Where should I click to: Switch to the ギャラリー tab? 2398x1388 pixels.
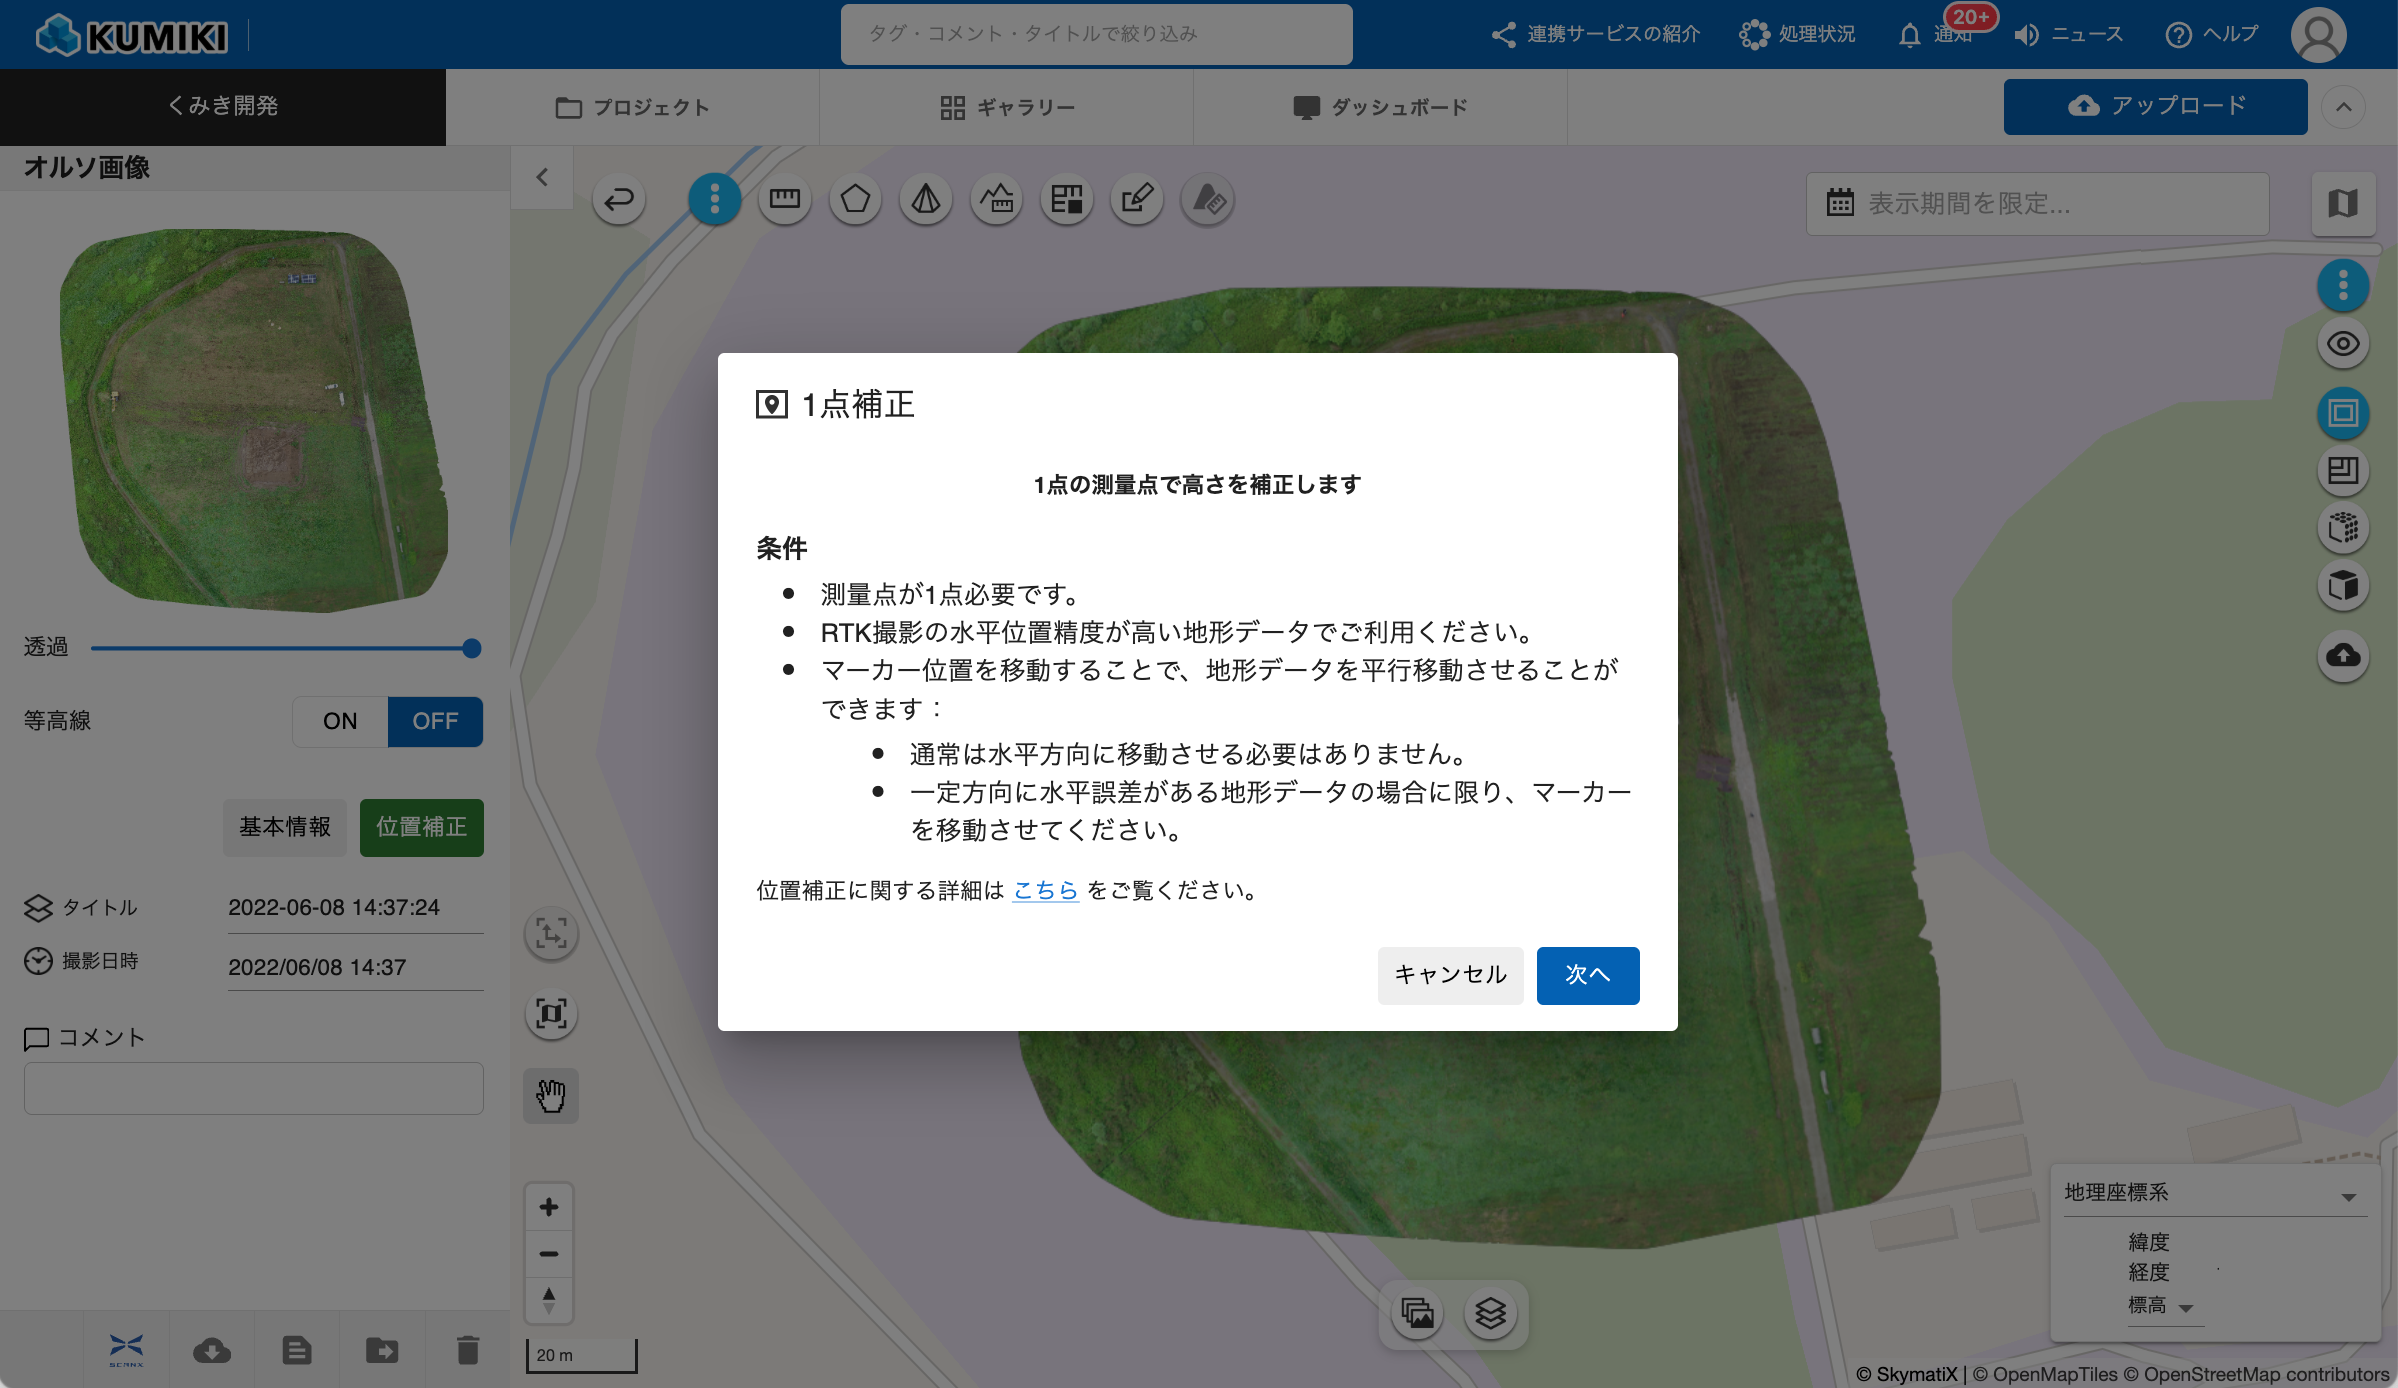(1007, 107)
